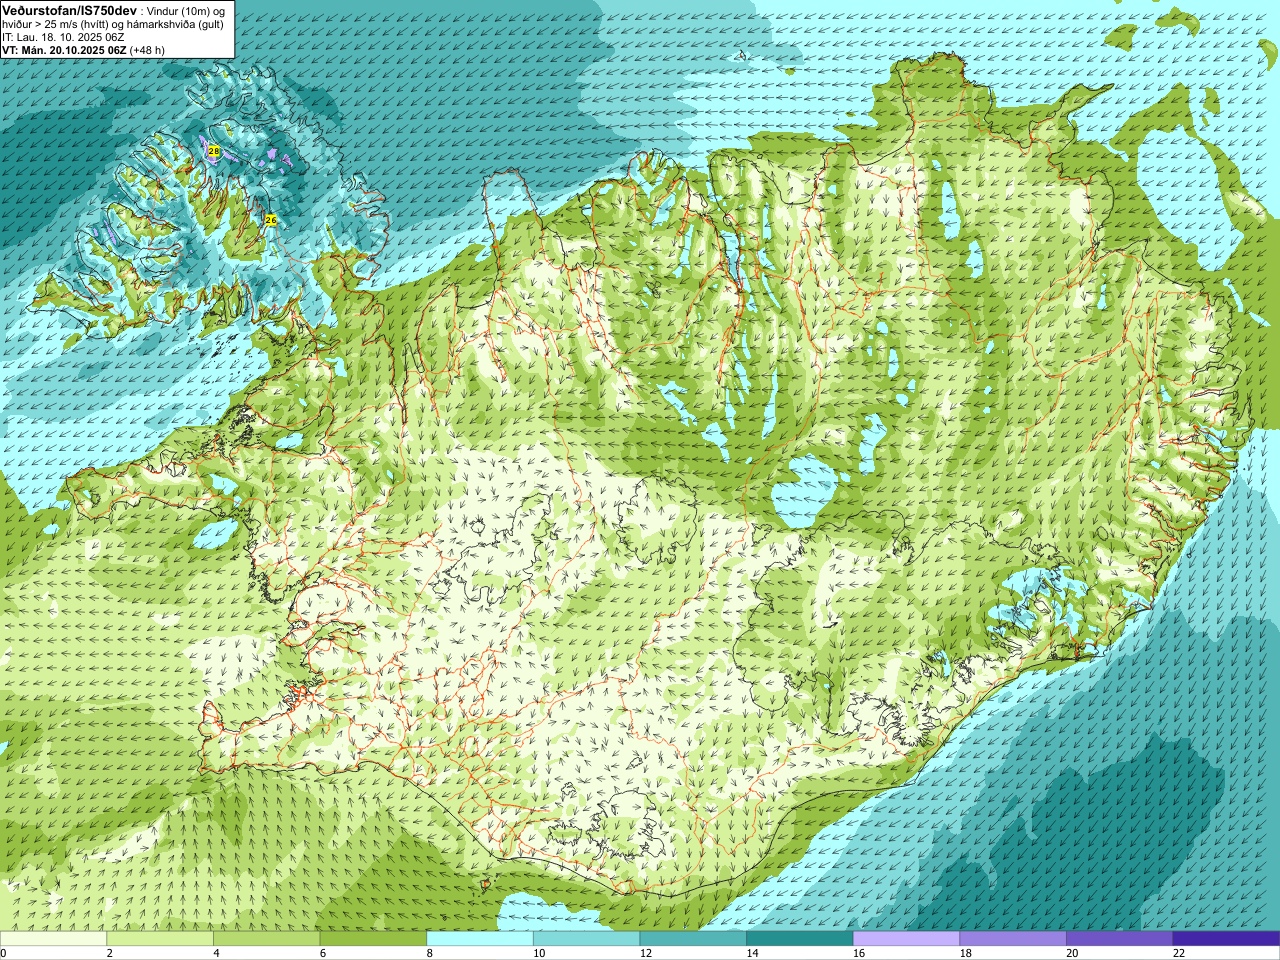Viewport: 1280px width, 960px height.
Task: Click the legend scale label '2'
Action: pos(109,953)
